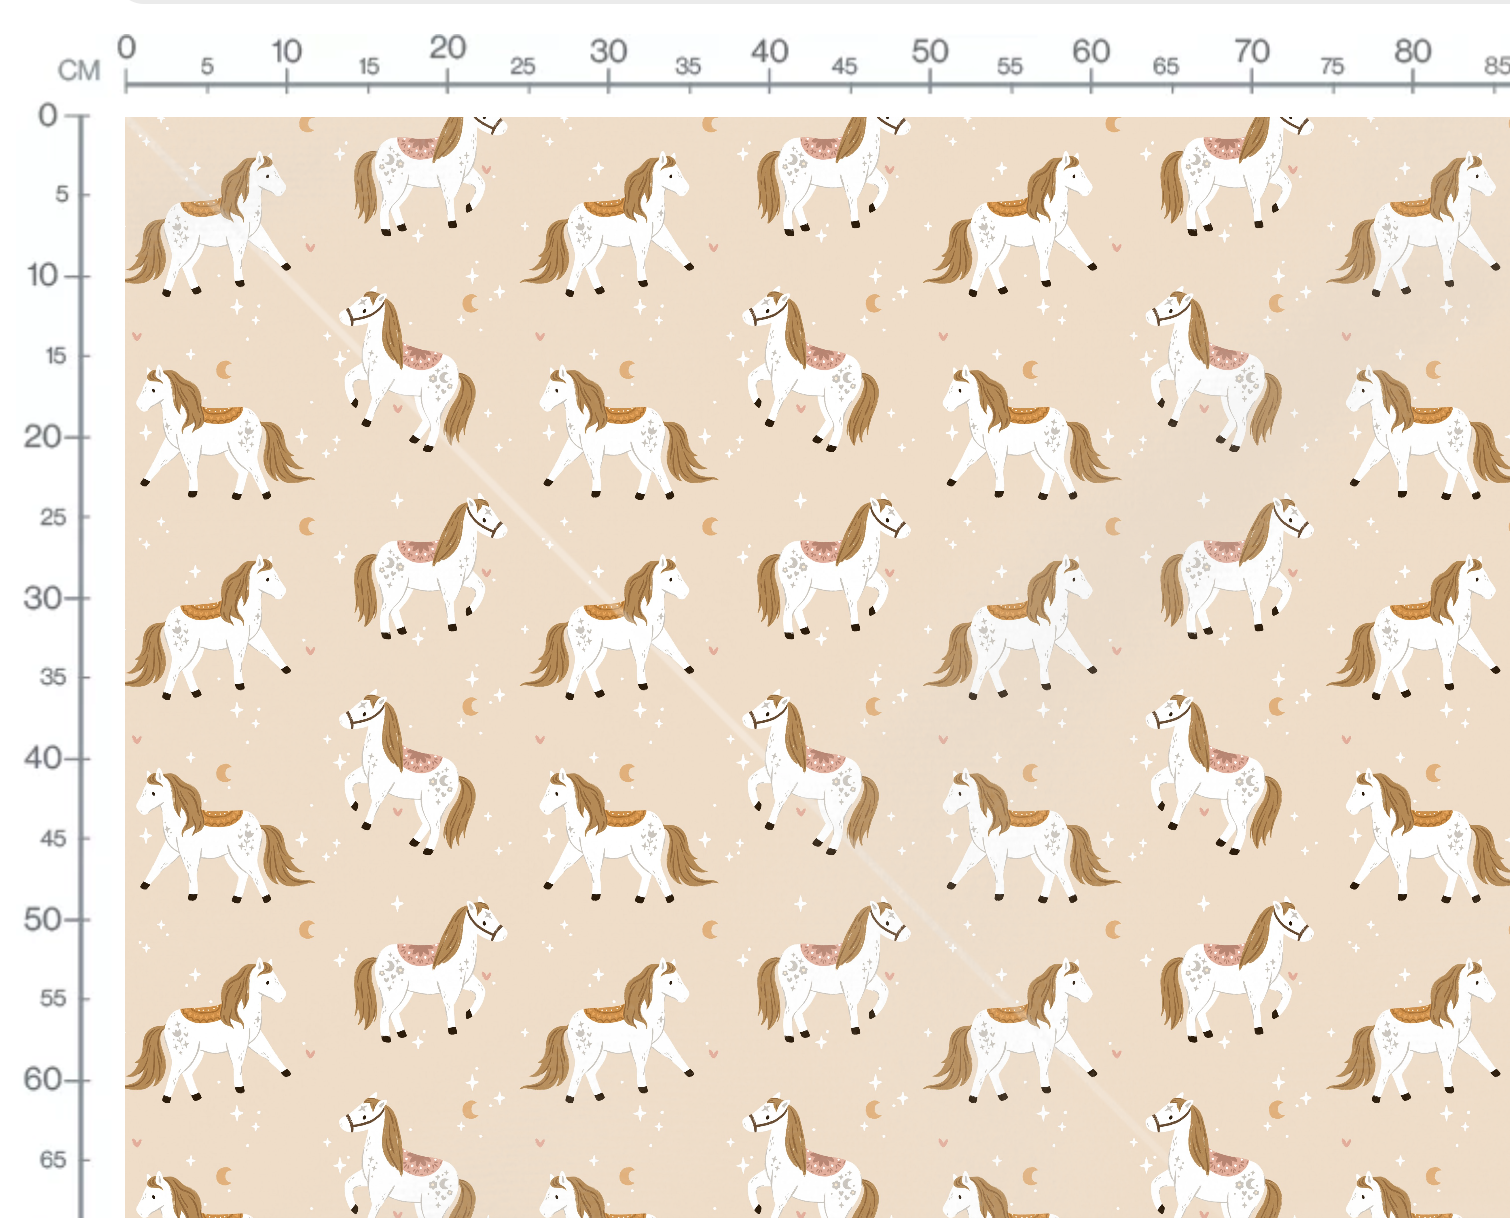The image size is (1510, 1218).
Task: Click the 80 mark on horizontal ruler
Action: coord(1413,50)
